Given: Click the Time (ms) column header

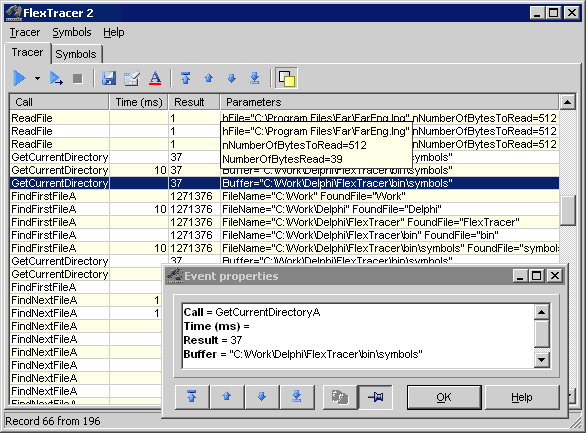Looking at the screenshot, I should (139, 102).
